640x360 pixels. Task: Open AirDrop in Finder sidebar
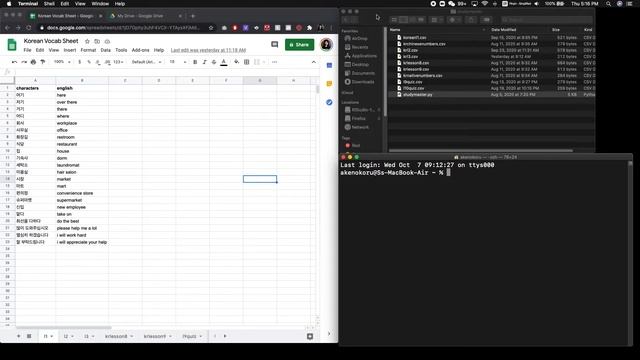click(x=356, y=38)
